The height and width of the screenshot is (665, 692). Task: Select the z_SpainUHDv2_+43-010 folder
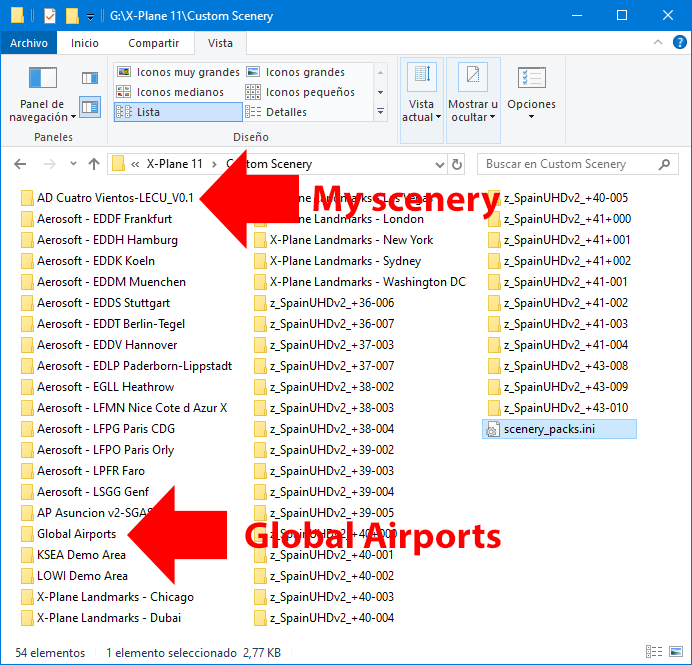tap(558, 408)
